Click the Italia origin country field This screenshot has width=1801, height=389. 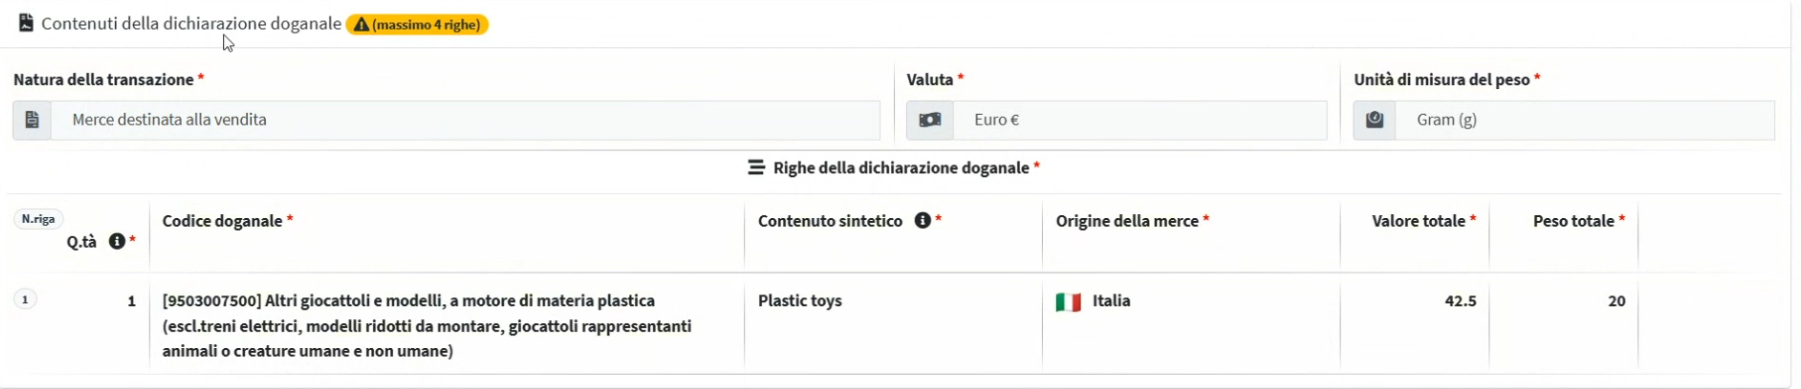[1111, 300]
